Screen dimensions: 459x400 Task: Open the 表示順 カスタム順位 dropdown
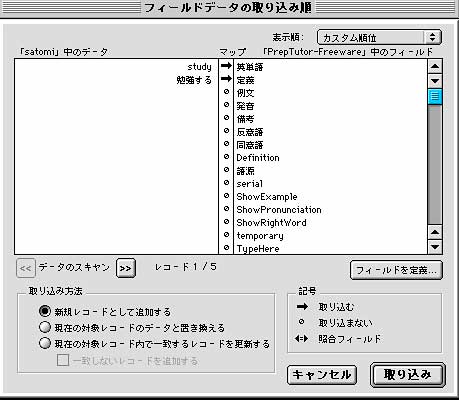coord(379,37)
